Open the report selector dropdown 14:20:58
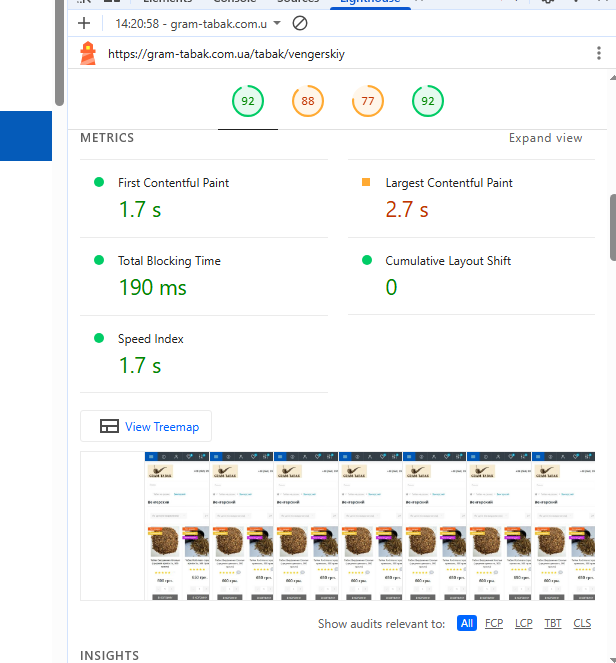The width and height of the screenshot is (616, 663). (x=198, y=24)
